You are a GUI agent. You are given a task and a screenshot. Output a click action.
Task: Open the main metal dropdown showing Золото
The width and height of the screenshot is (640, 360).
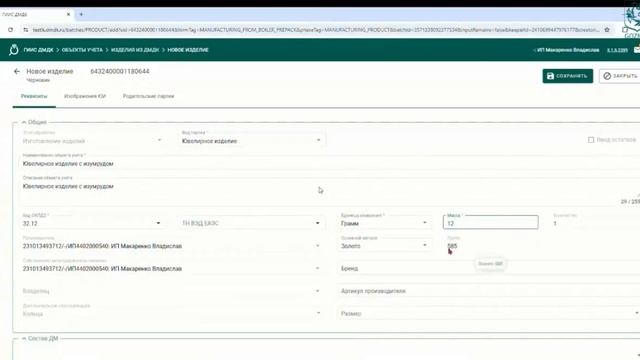384,246
